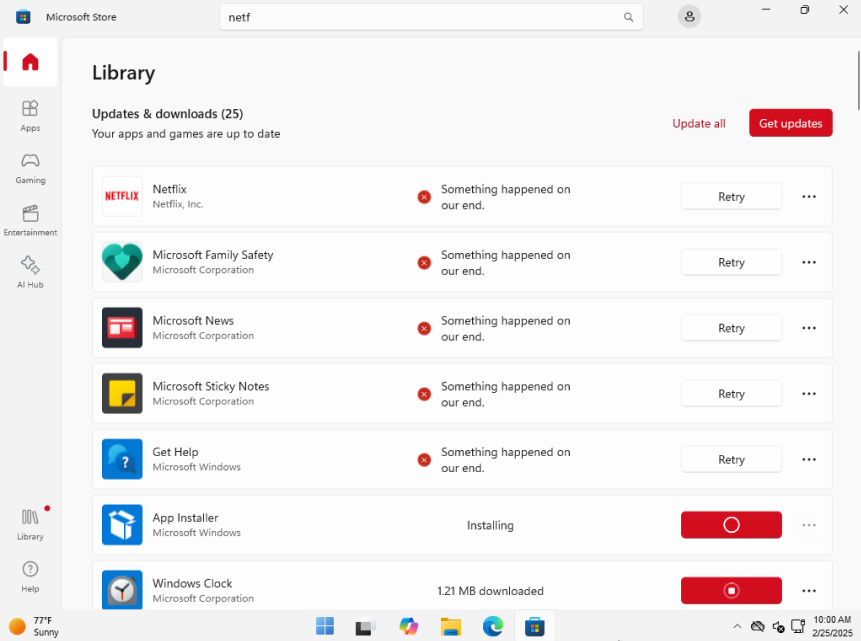Click the error icon in Get Help row
Screen dimensions: 861x641
(424, 460)
